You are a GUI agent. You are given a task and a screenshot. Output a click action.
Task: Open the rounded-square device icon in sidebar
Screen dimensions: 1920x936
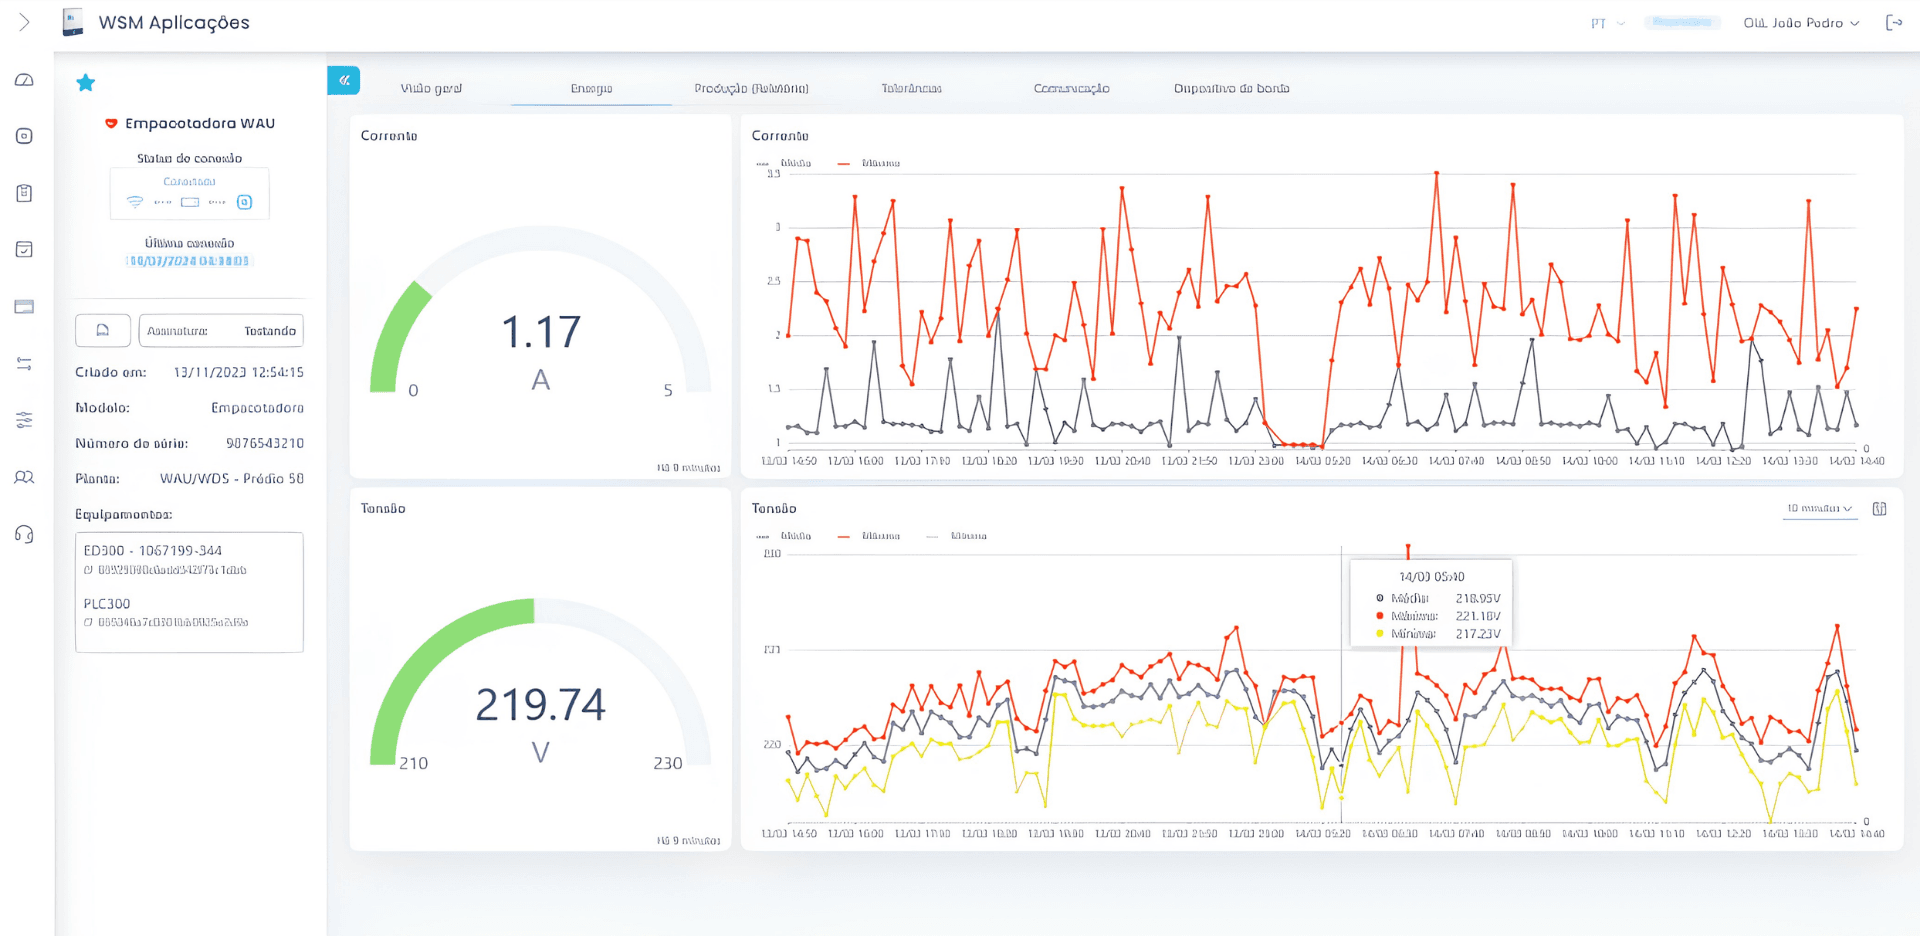click(25, 136)
